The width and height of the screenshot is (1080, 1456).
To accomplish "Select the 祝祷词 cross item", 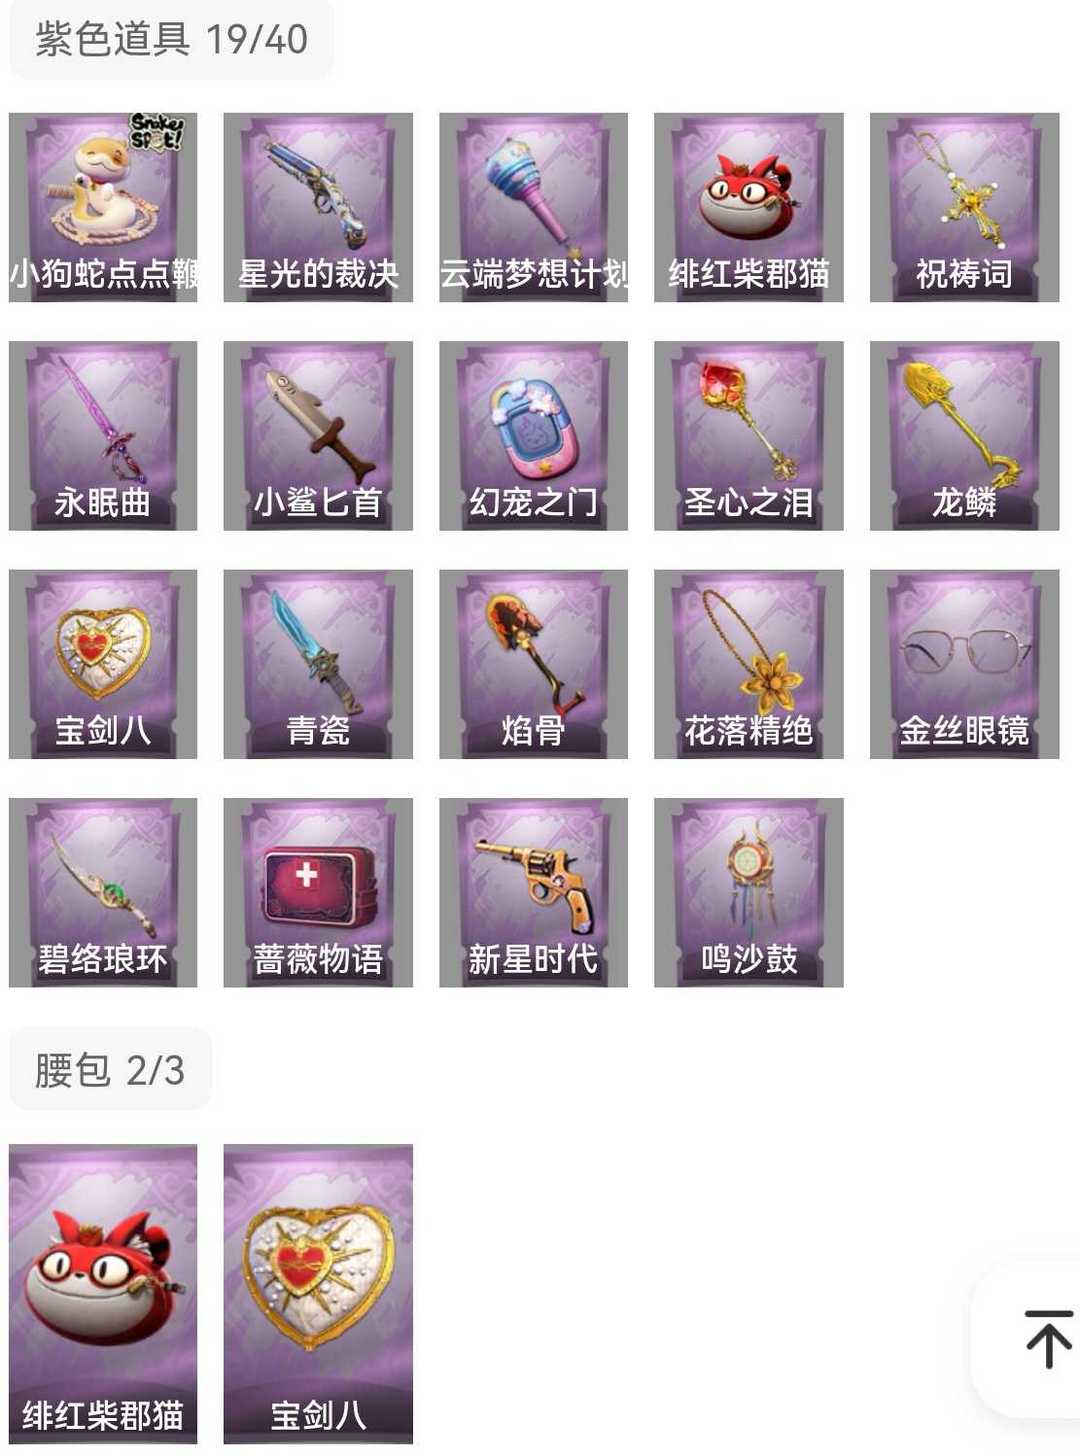I will 965,207.
